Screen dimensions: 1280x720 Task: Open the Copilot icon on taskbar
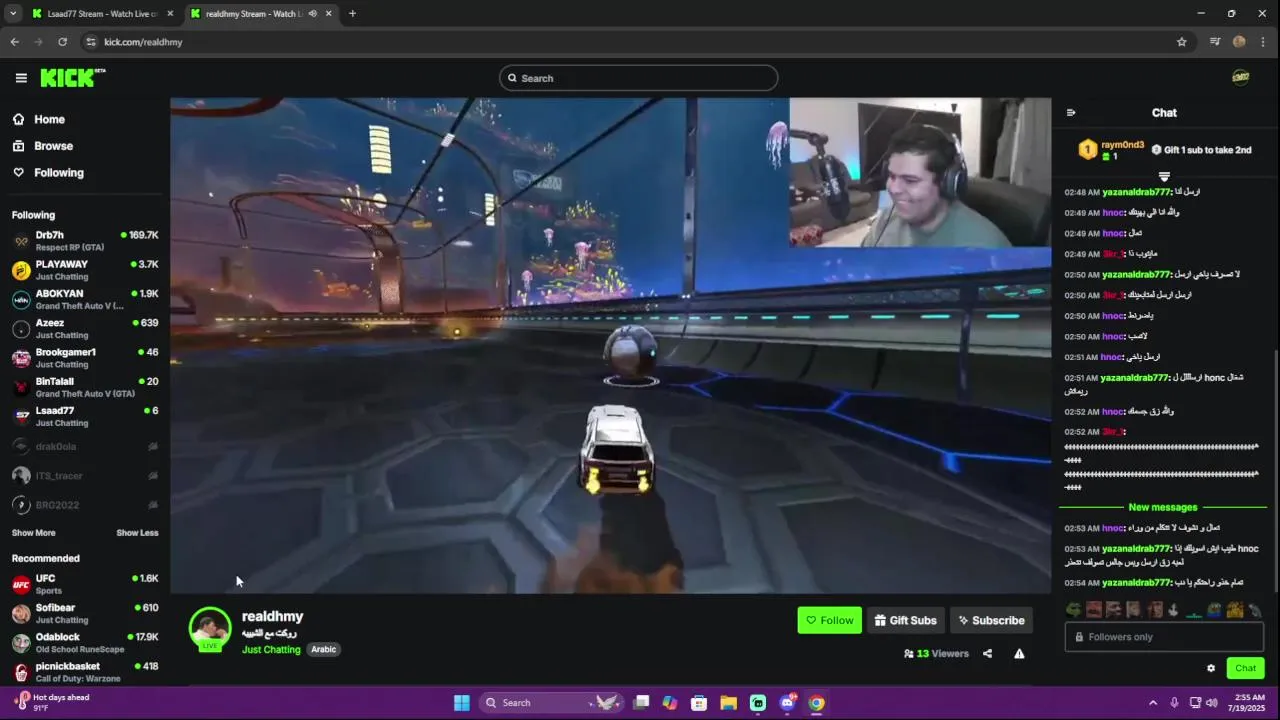(670, 703)
